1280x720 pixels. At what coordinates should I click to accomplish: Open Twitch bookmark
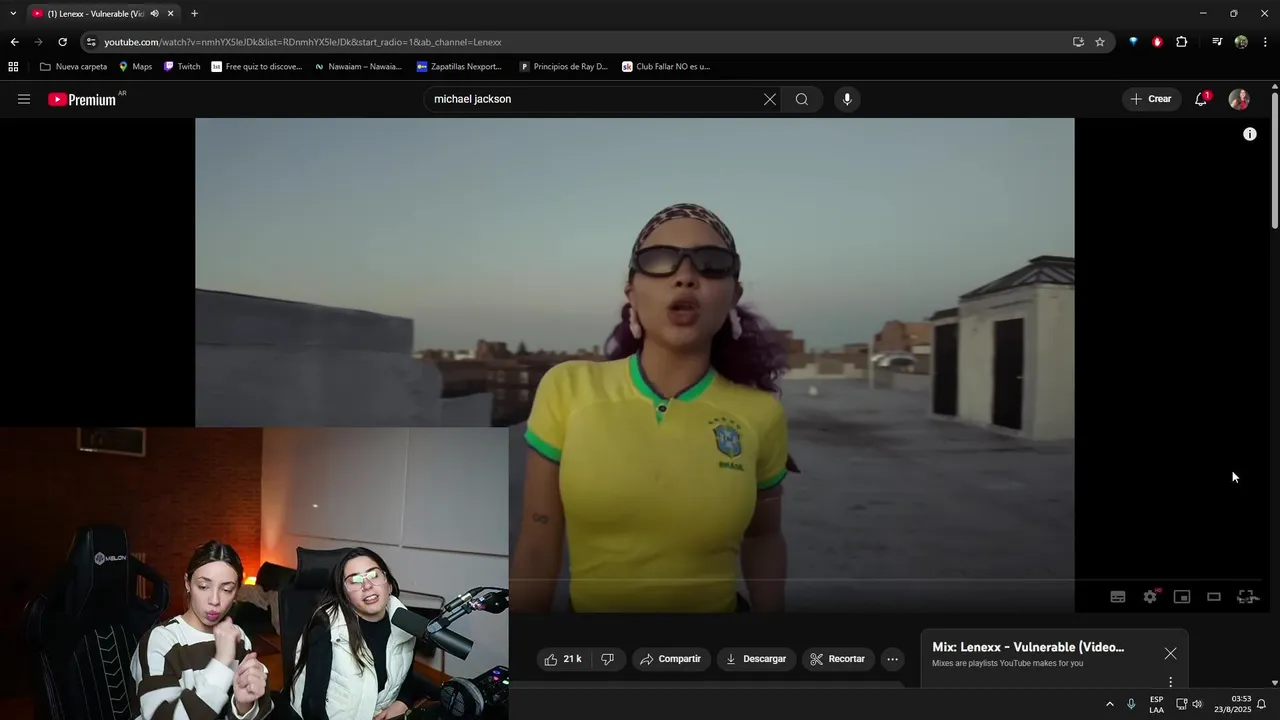click(182, 67)
